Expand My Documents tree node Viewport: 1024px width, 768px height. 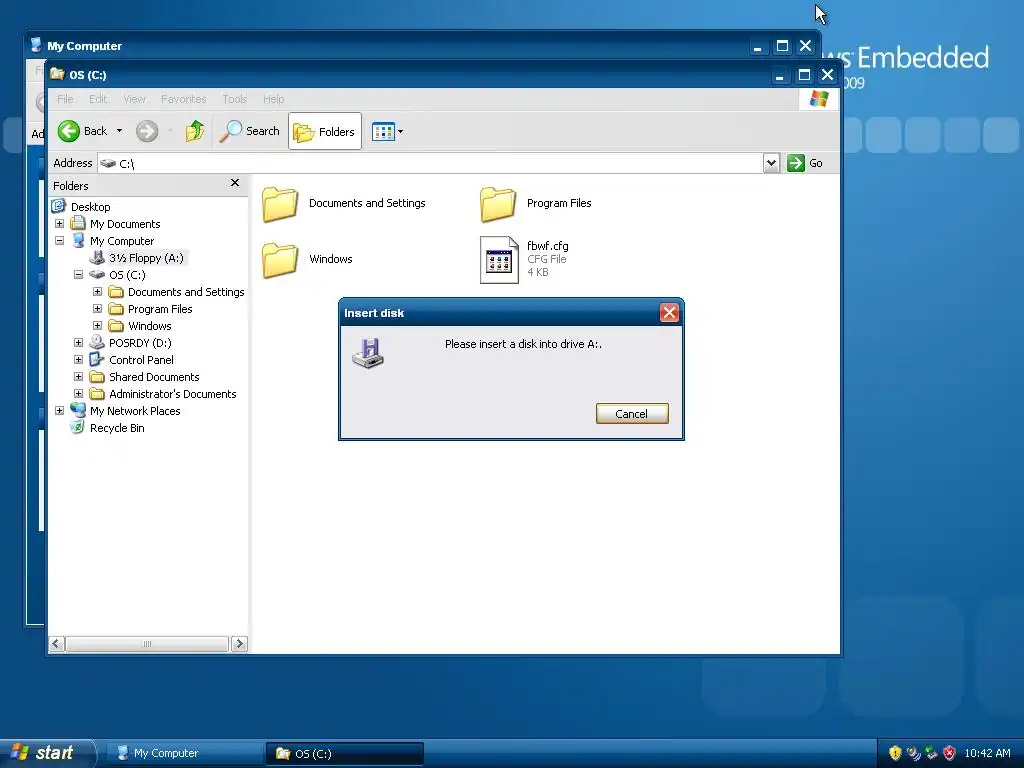[x=59, y=223]
